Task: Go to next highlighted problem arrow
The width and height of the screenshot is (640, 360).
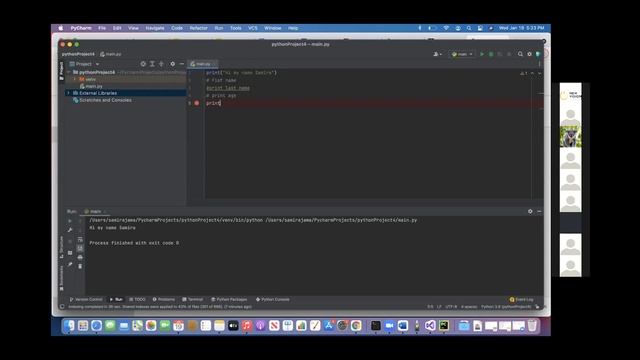Action: tap(540, 73)
